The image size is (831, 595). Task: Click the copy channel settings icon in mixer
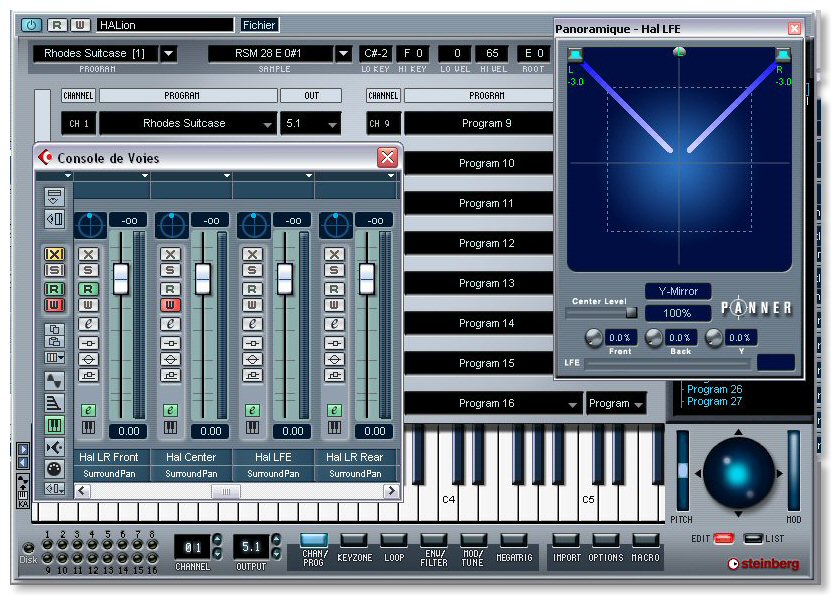(x=54, y=330)
